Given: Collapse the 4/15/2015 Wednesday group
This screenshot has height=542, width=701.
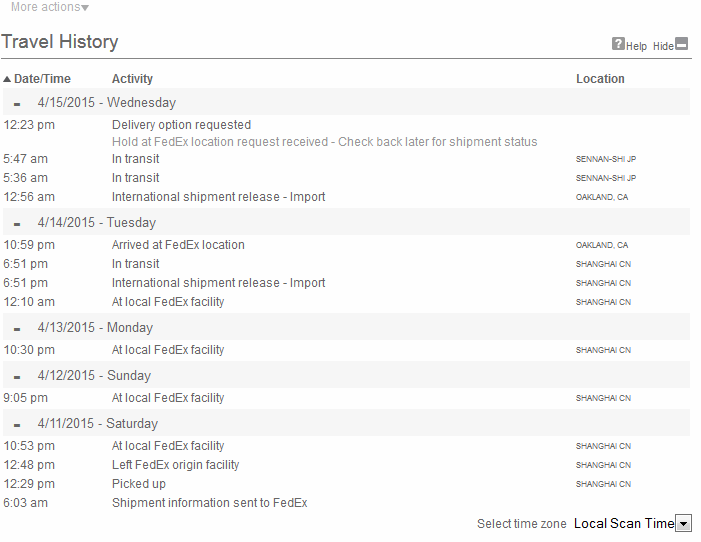Looking at the screenshot, I should click(17, 104).
